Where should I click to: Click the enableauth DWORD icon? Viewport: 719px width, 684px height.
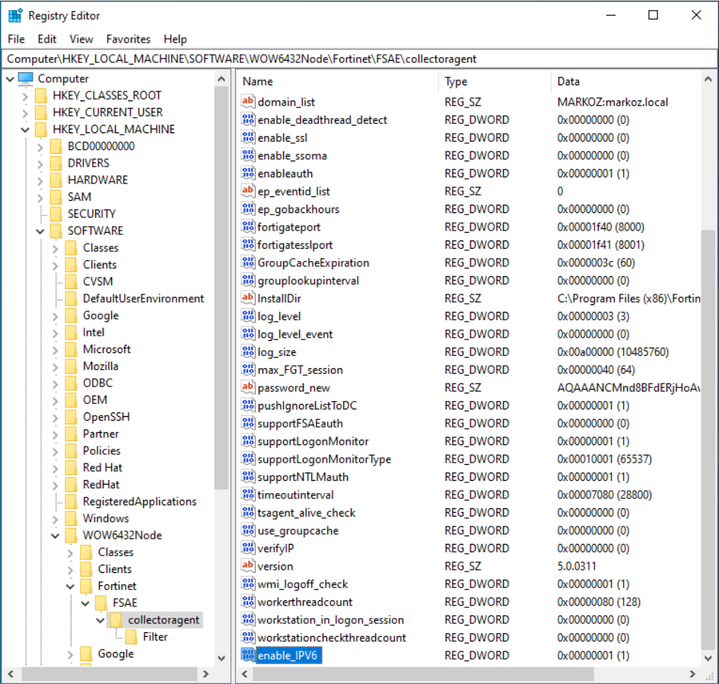248,173
